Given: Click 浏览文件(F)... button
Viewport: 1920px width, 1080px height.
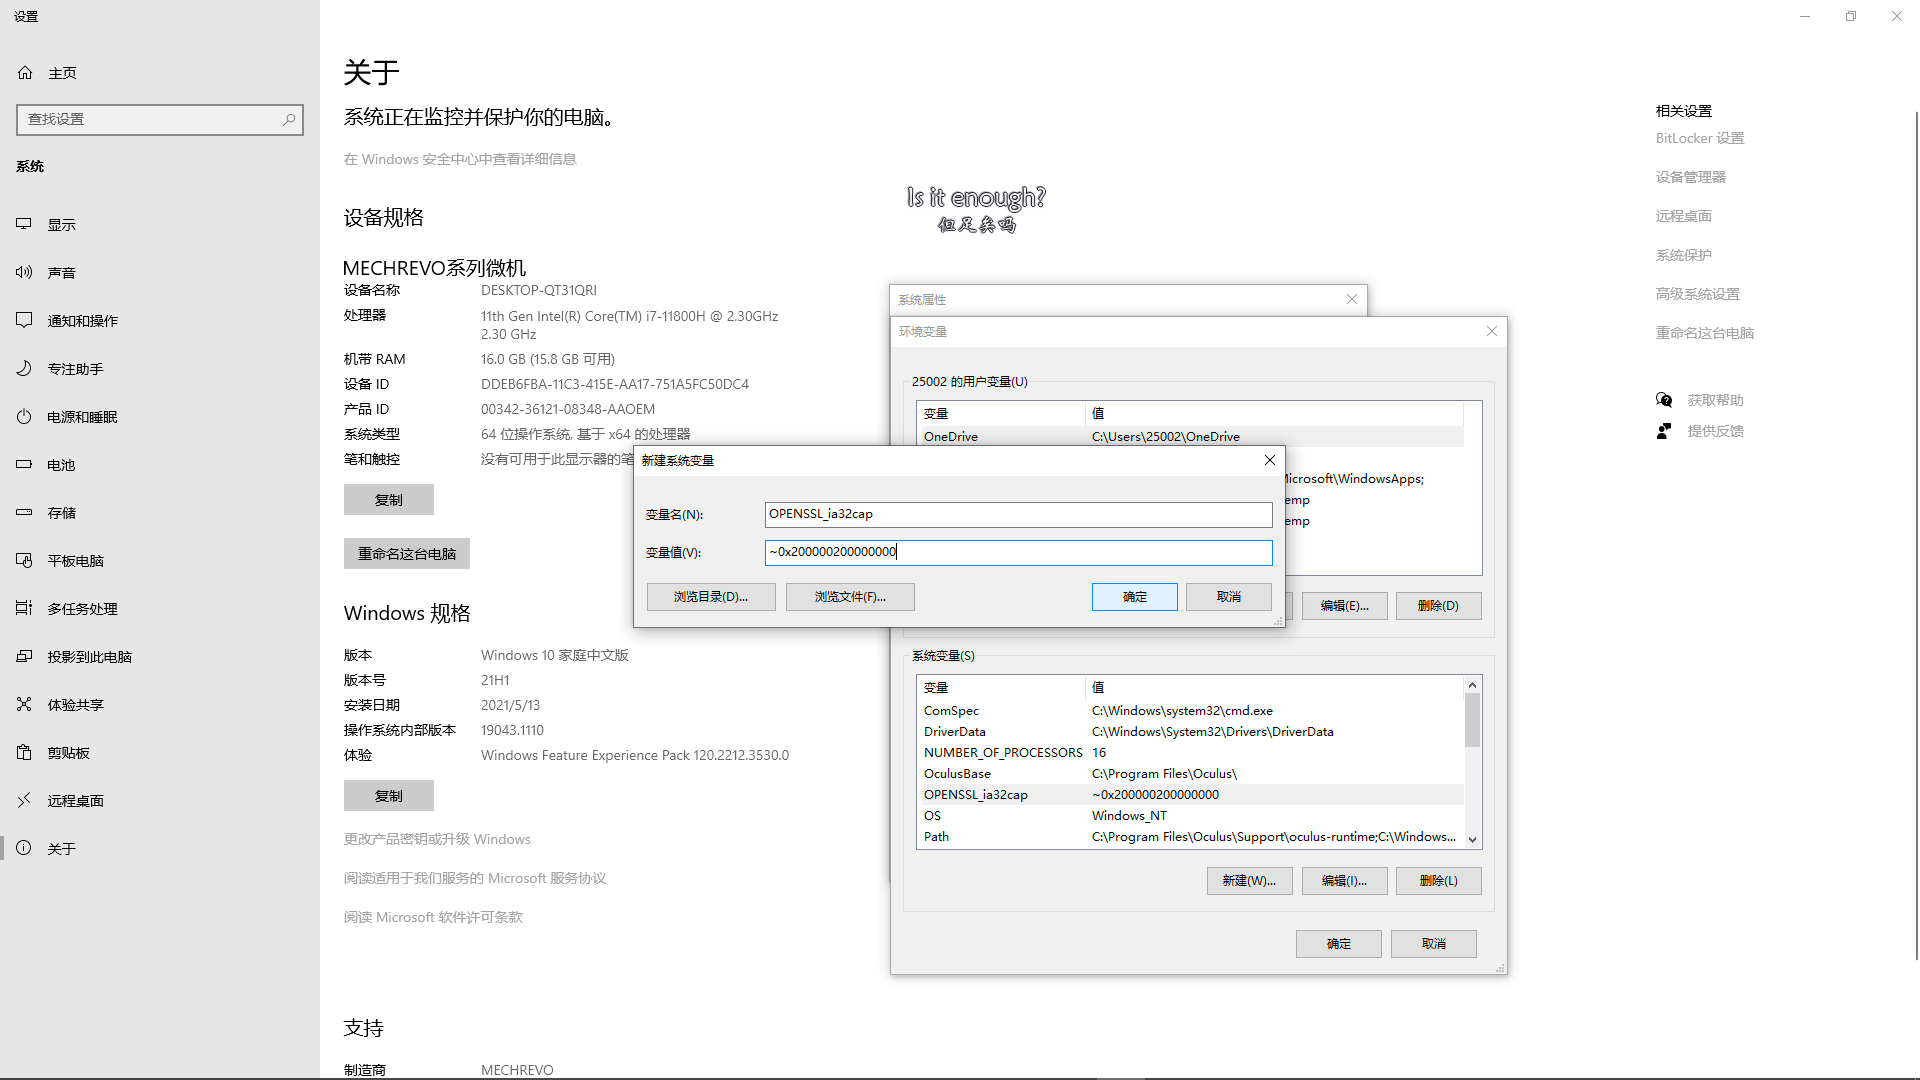Looking at the screenshot, I should [850, 597].
